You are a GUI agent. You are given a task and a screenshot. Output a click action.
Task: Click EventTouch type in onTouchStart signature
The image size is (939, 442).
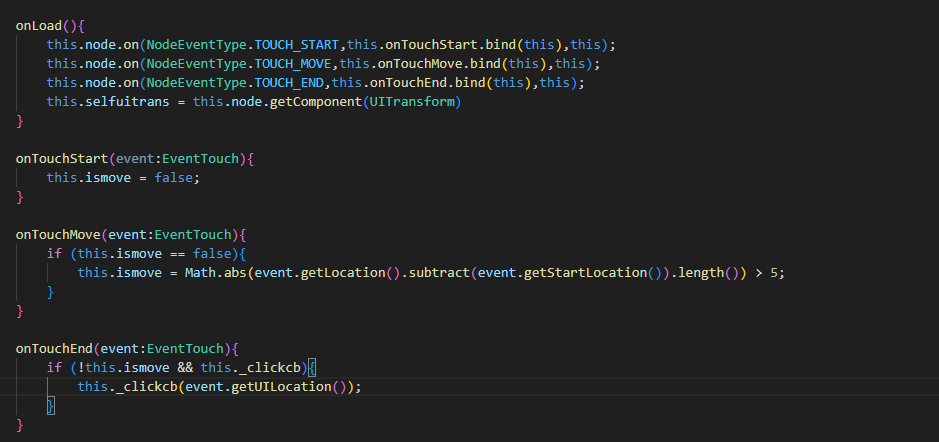point(201,159)
